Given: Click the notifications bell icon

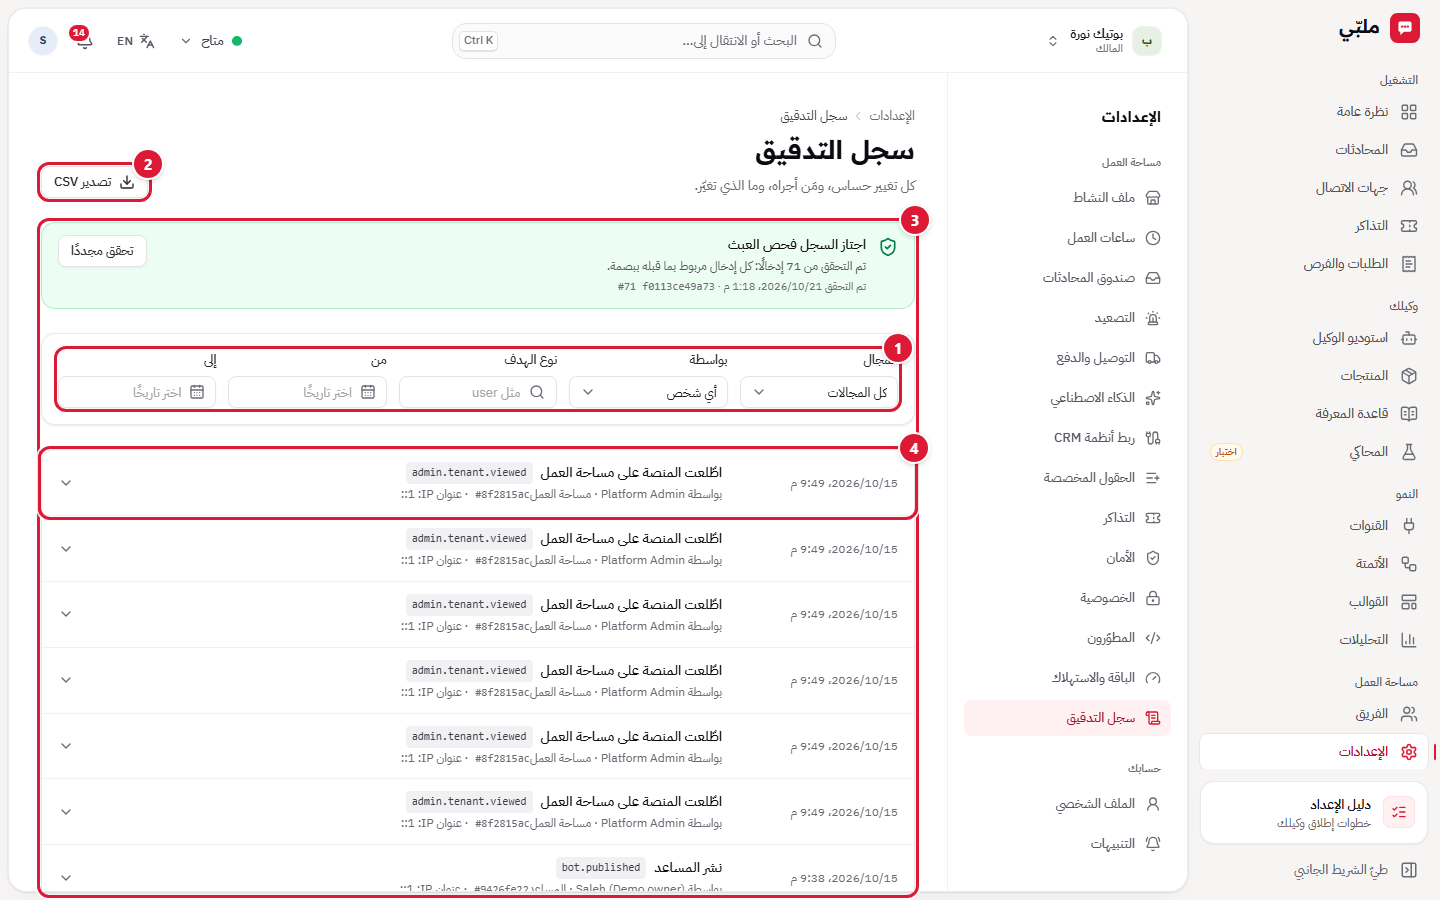Looking at the screenshot, I should 83,41.
